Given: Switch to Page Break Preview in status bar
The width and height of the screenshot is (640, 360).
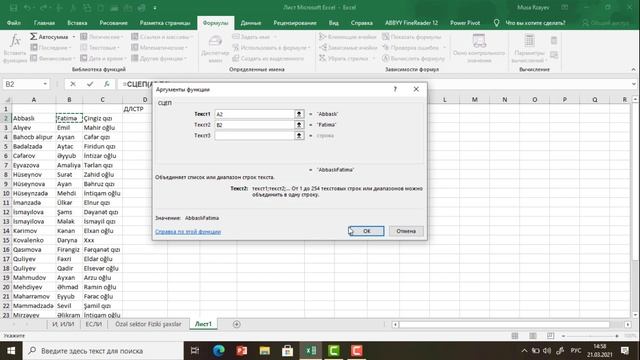Looking at the screenshot, I should click(550, 336).
